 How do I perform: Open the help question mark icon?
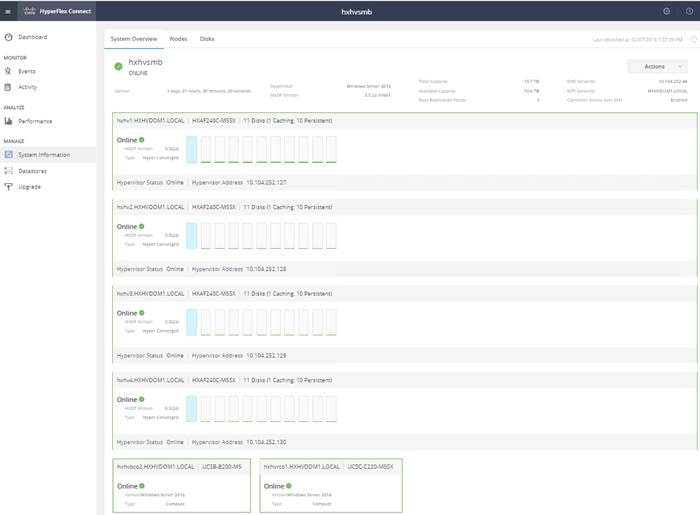coord(689,12)
